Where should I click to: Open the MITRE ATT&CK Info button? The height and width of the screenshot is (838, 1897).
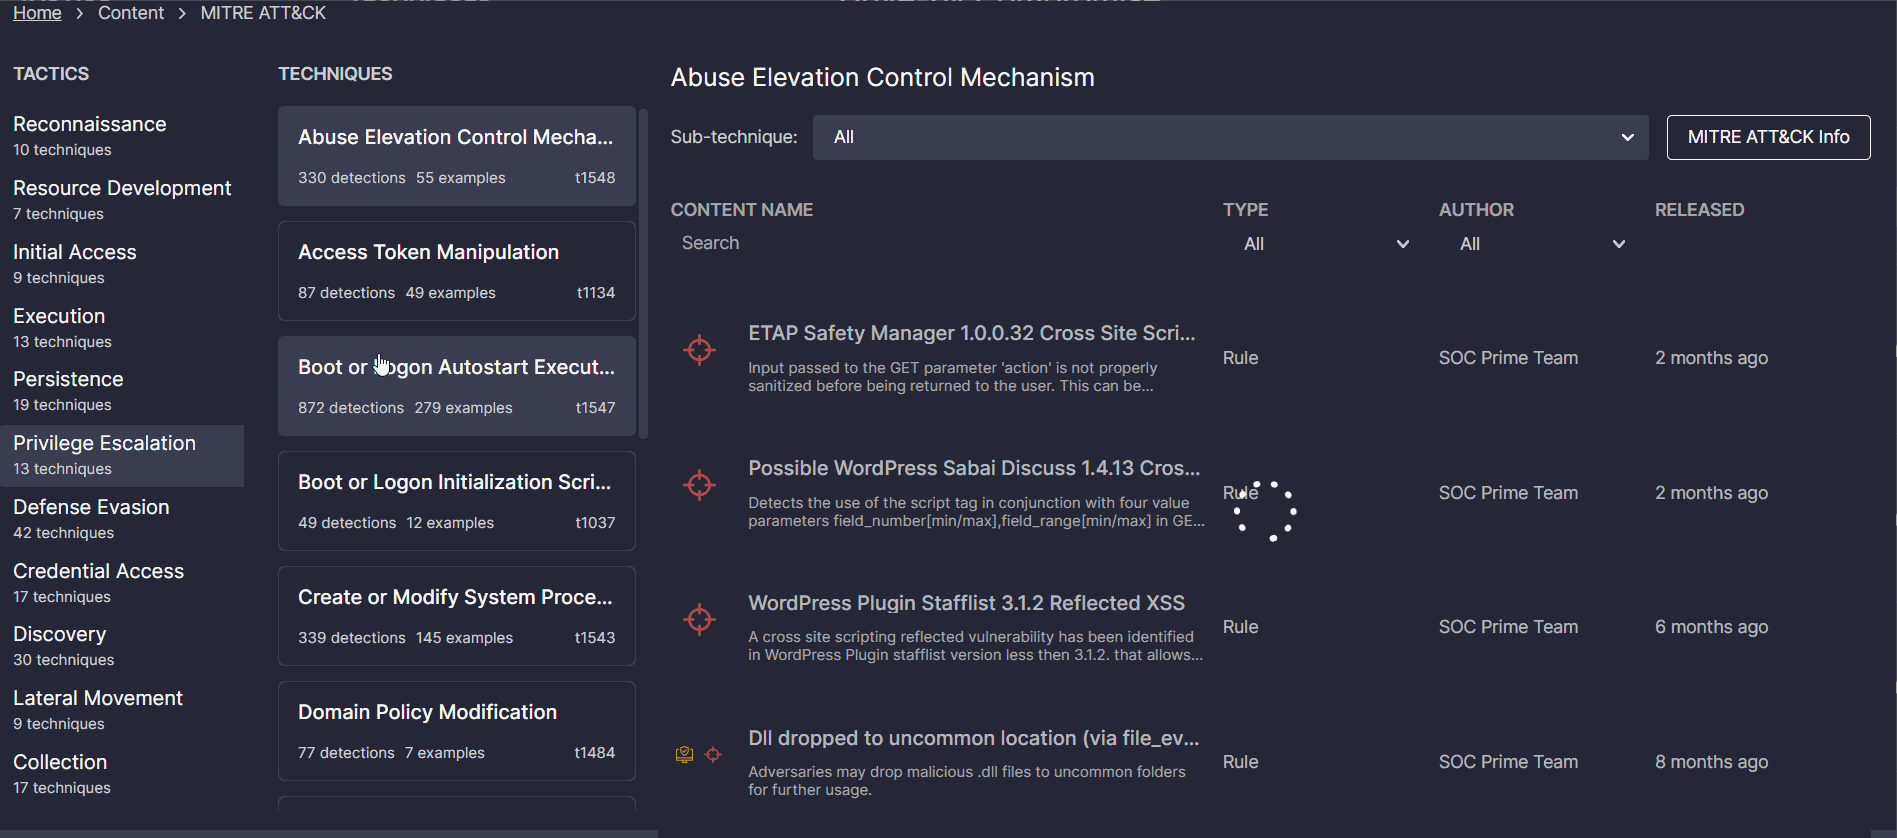tap(1768, 137)
